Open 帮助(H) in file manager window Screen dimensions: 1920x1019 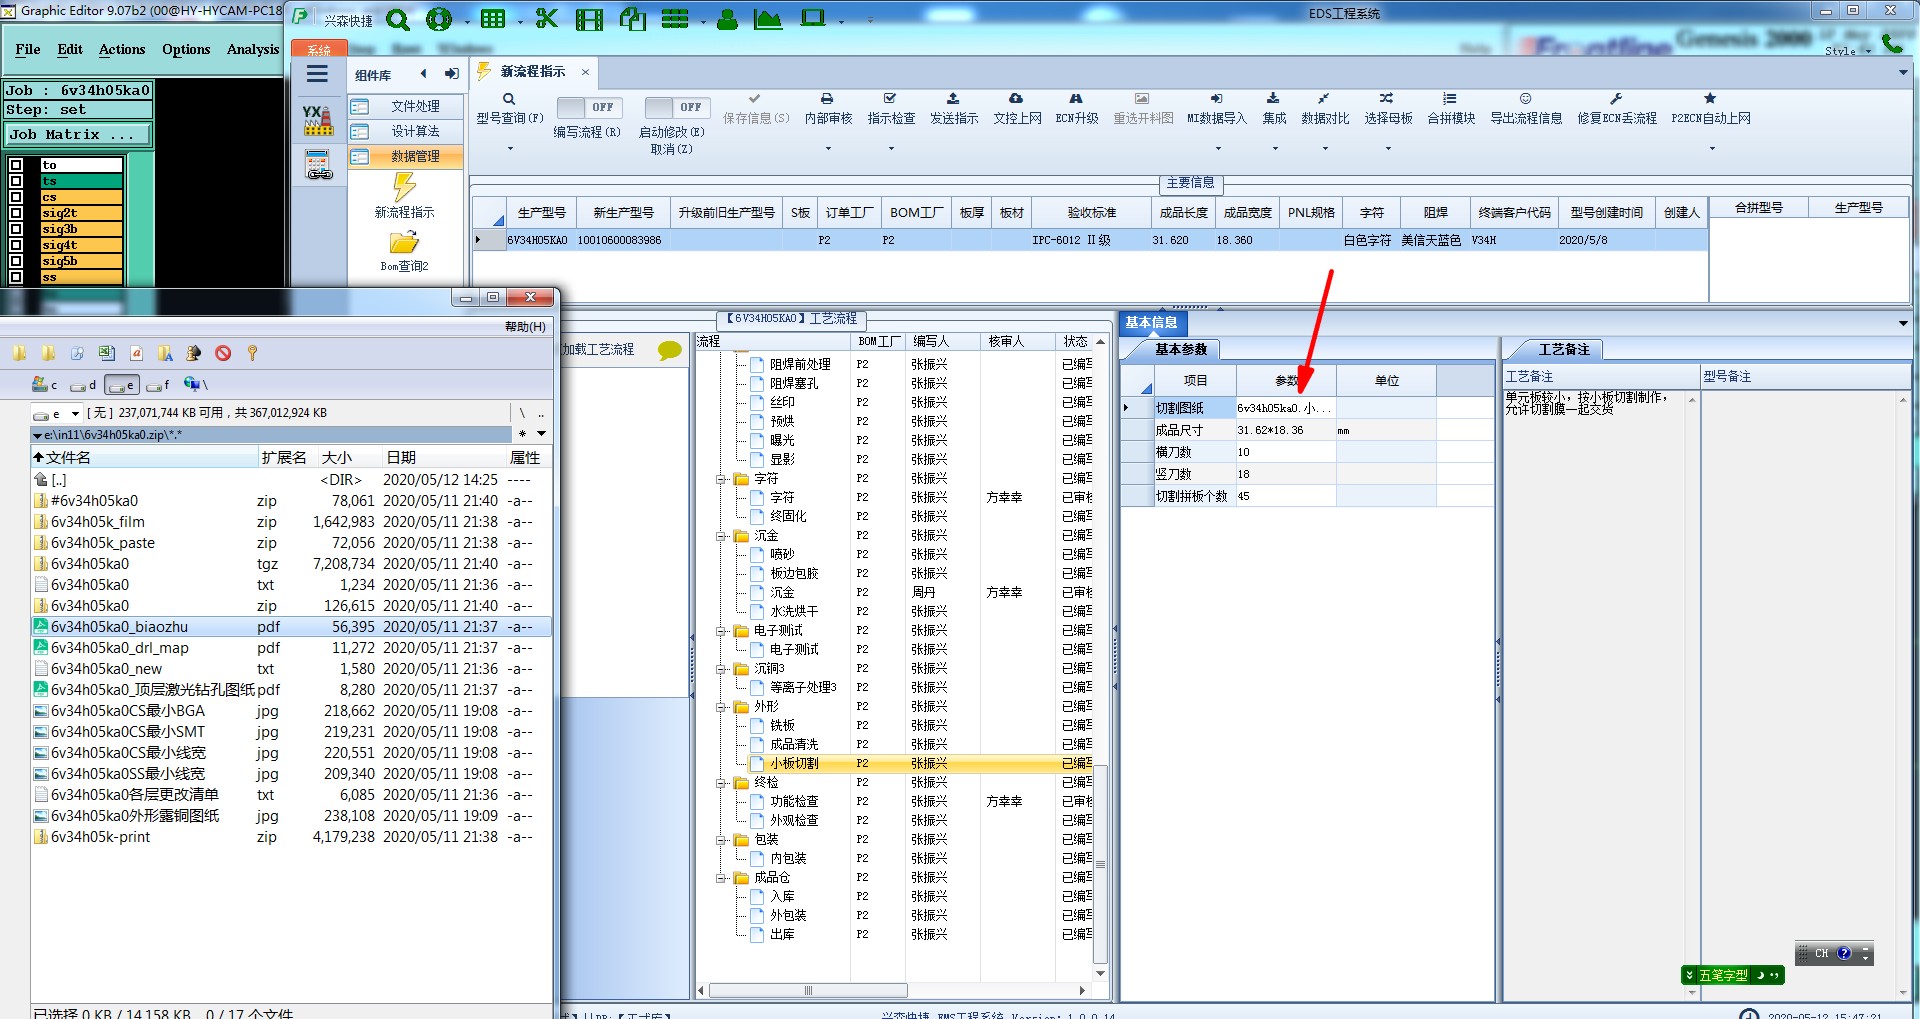coord(525,327)
